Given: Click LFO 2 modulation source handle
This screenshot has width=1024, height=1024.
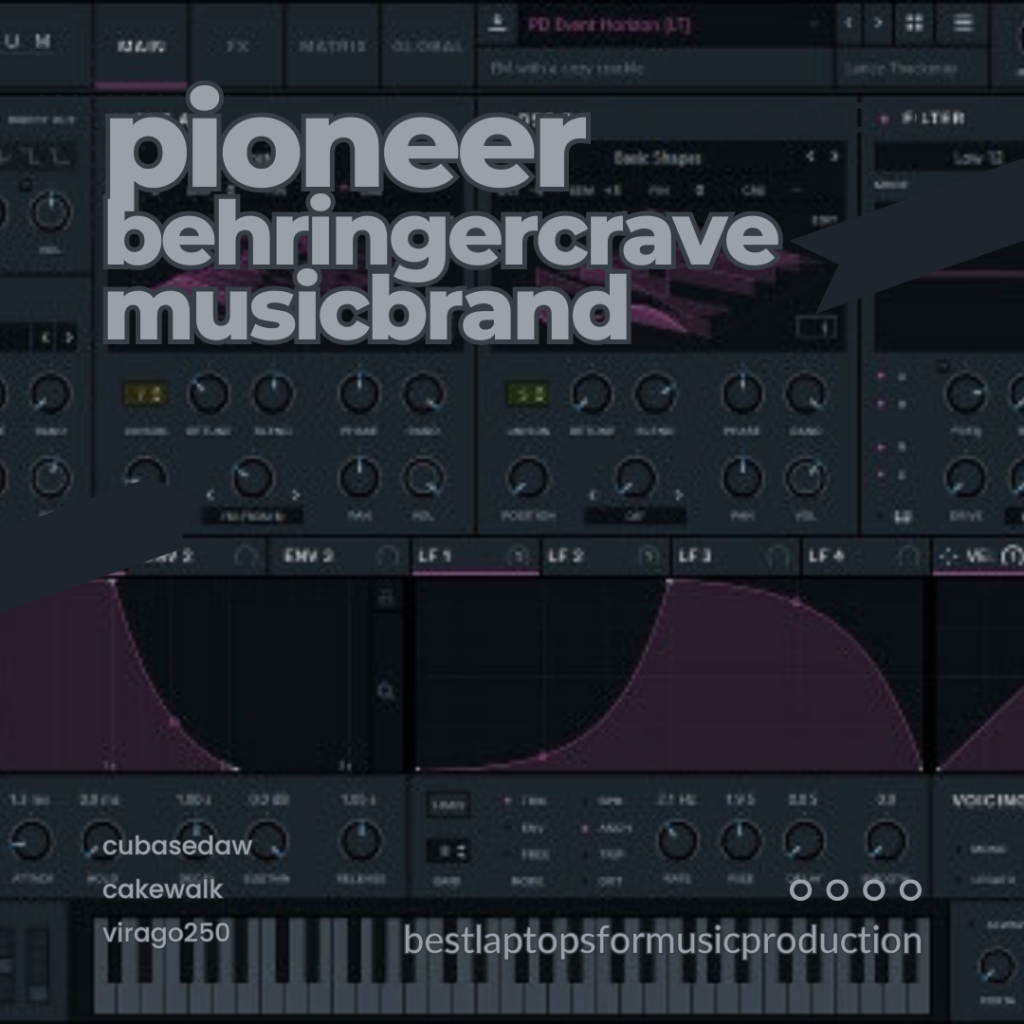Looking at the screenshot, I should click(x=648, y=556).
